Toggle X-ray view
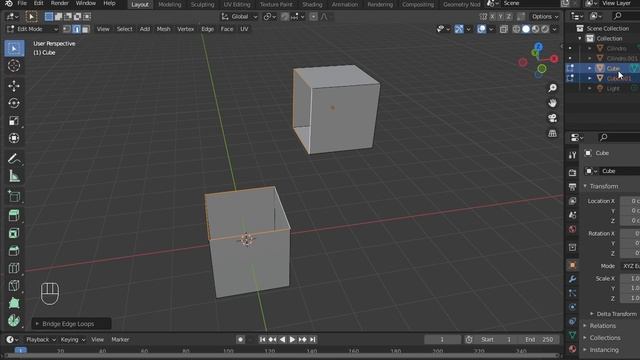 tap(504, 29)
